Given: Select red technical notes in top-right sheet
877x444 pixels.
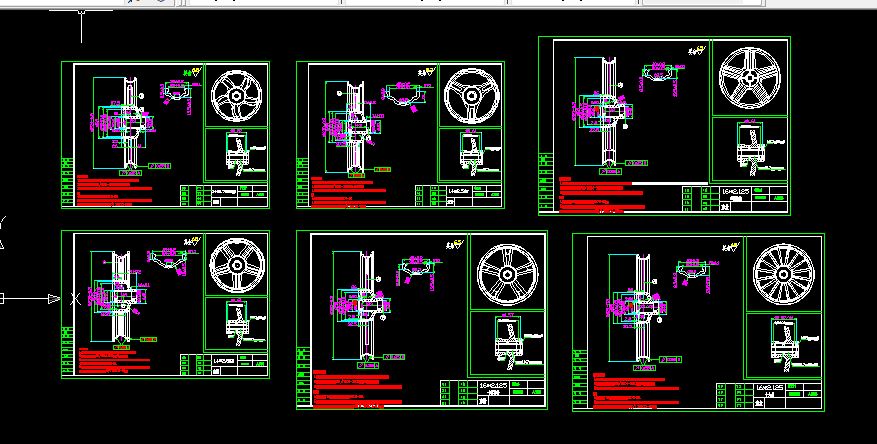Looking at the screenshot, I should tap(601, 195).
